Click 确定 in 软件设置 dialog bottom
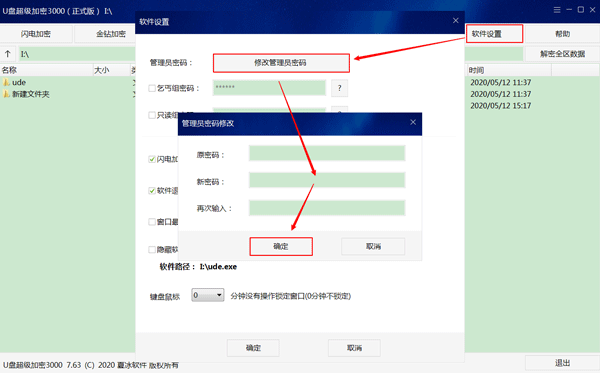600x373 pixels. [253, 348]
